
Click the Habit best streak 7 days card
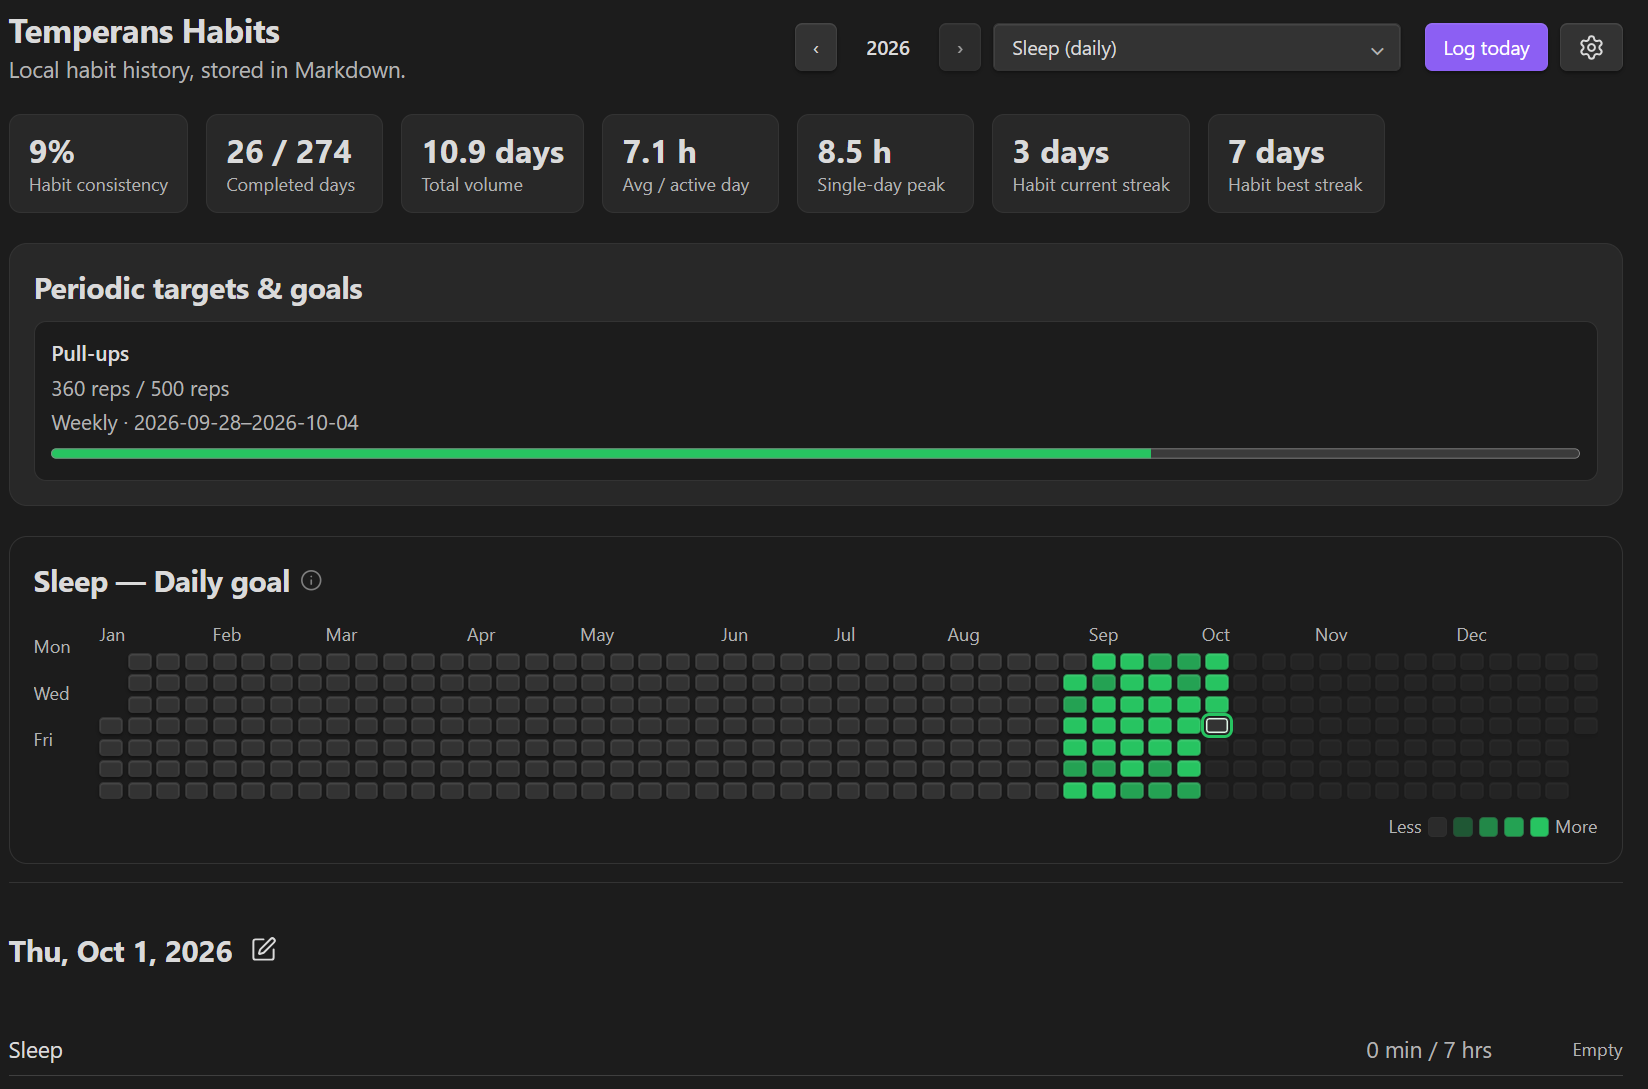tap(1296, 163)
